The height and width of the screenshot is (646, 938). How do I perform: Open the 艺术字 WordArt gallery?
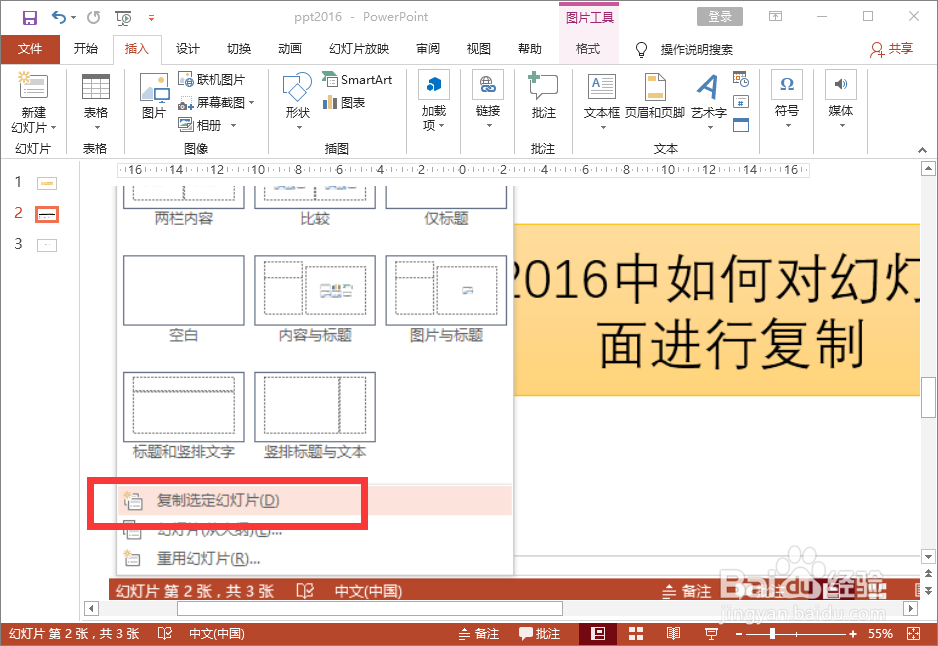coord(709,102)
